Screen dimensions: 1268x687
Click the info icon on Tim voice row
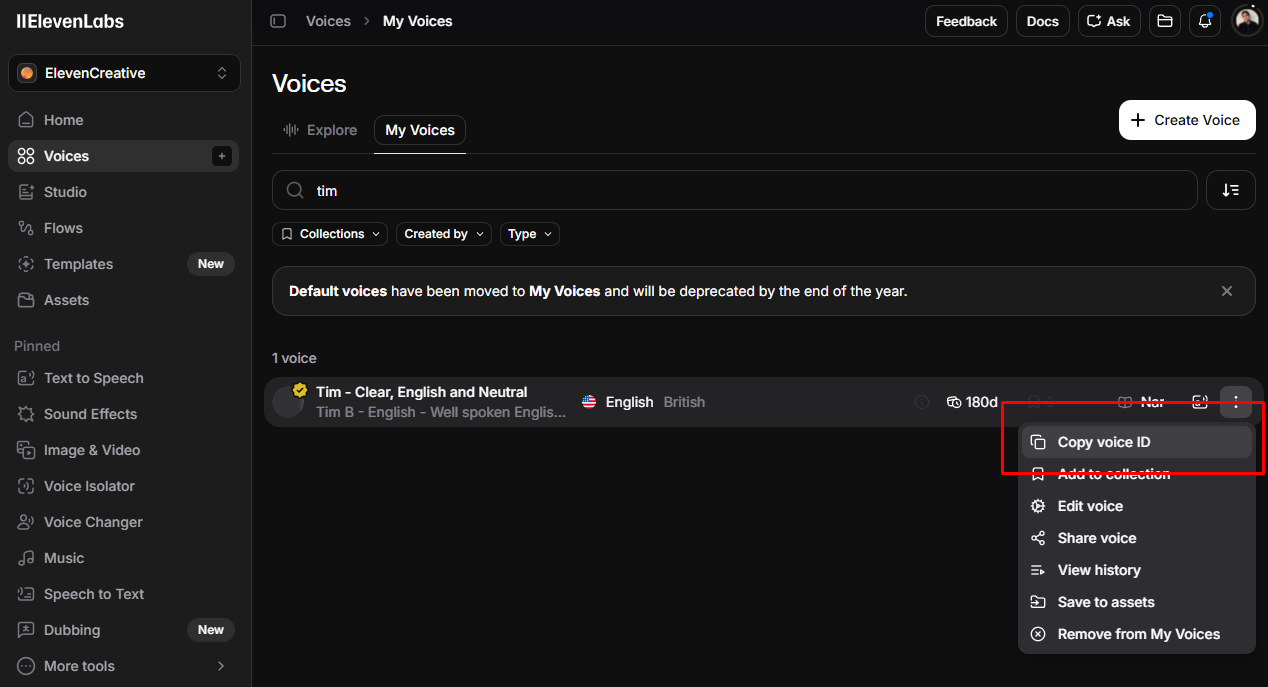[x=922, y=402]
